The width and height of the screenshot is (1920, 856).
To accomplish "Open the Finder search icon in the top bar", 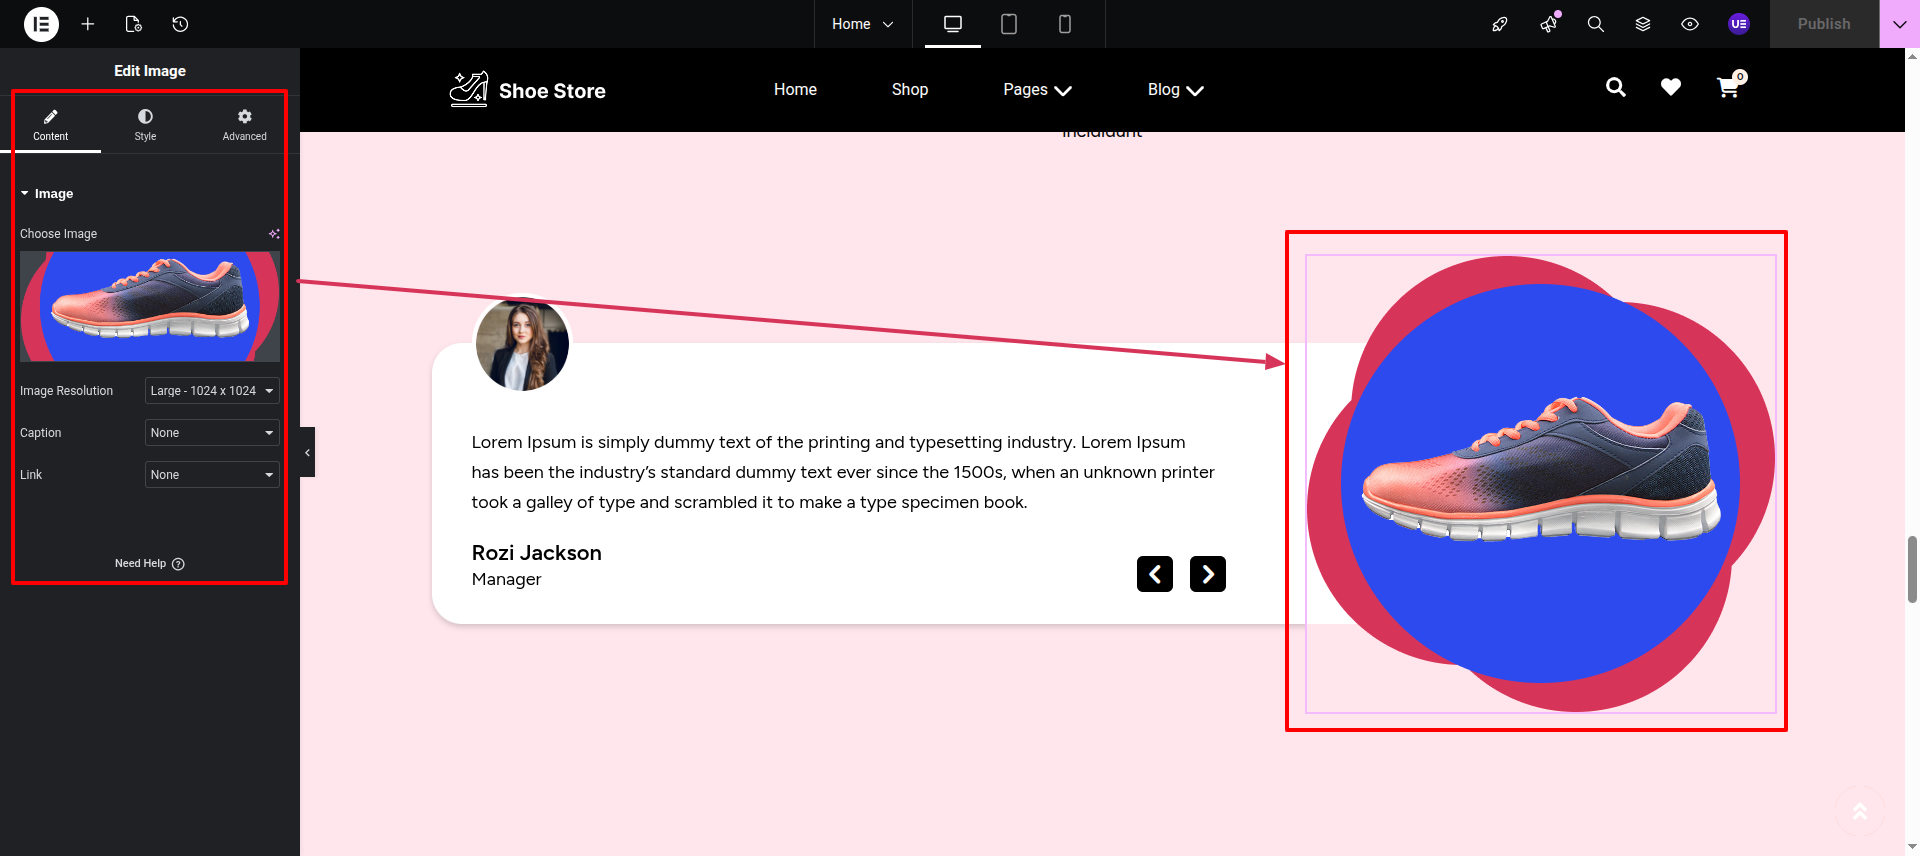I will point(1595,24).
